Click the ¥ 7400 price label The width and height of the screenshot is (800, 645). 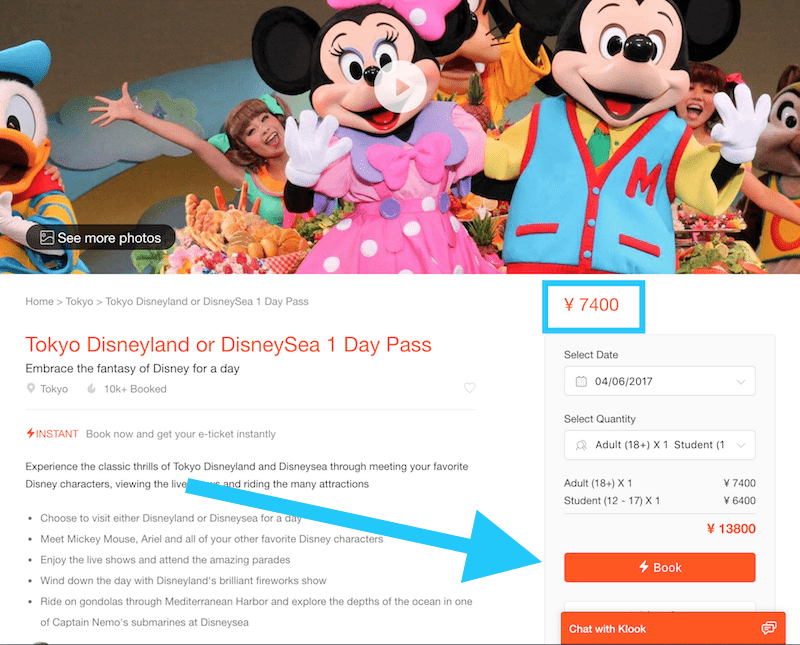point(591,305)
